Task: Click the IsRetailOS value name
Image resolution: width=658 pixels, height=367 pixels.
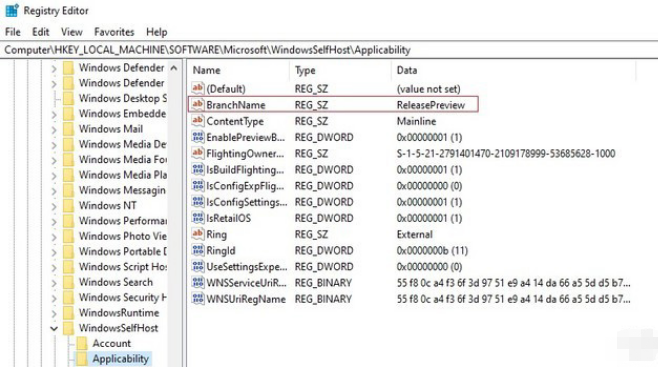Action: (228, 218)
